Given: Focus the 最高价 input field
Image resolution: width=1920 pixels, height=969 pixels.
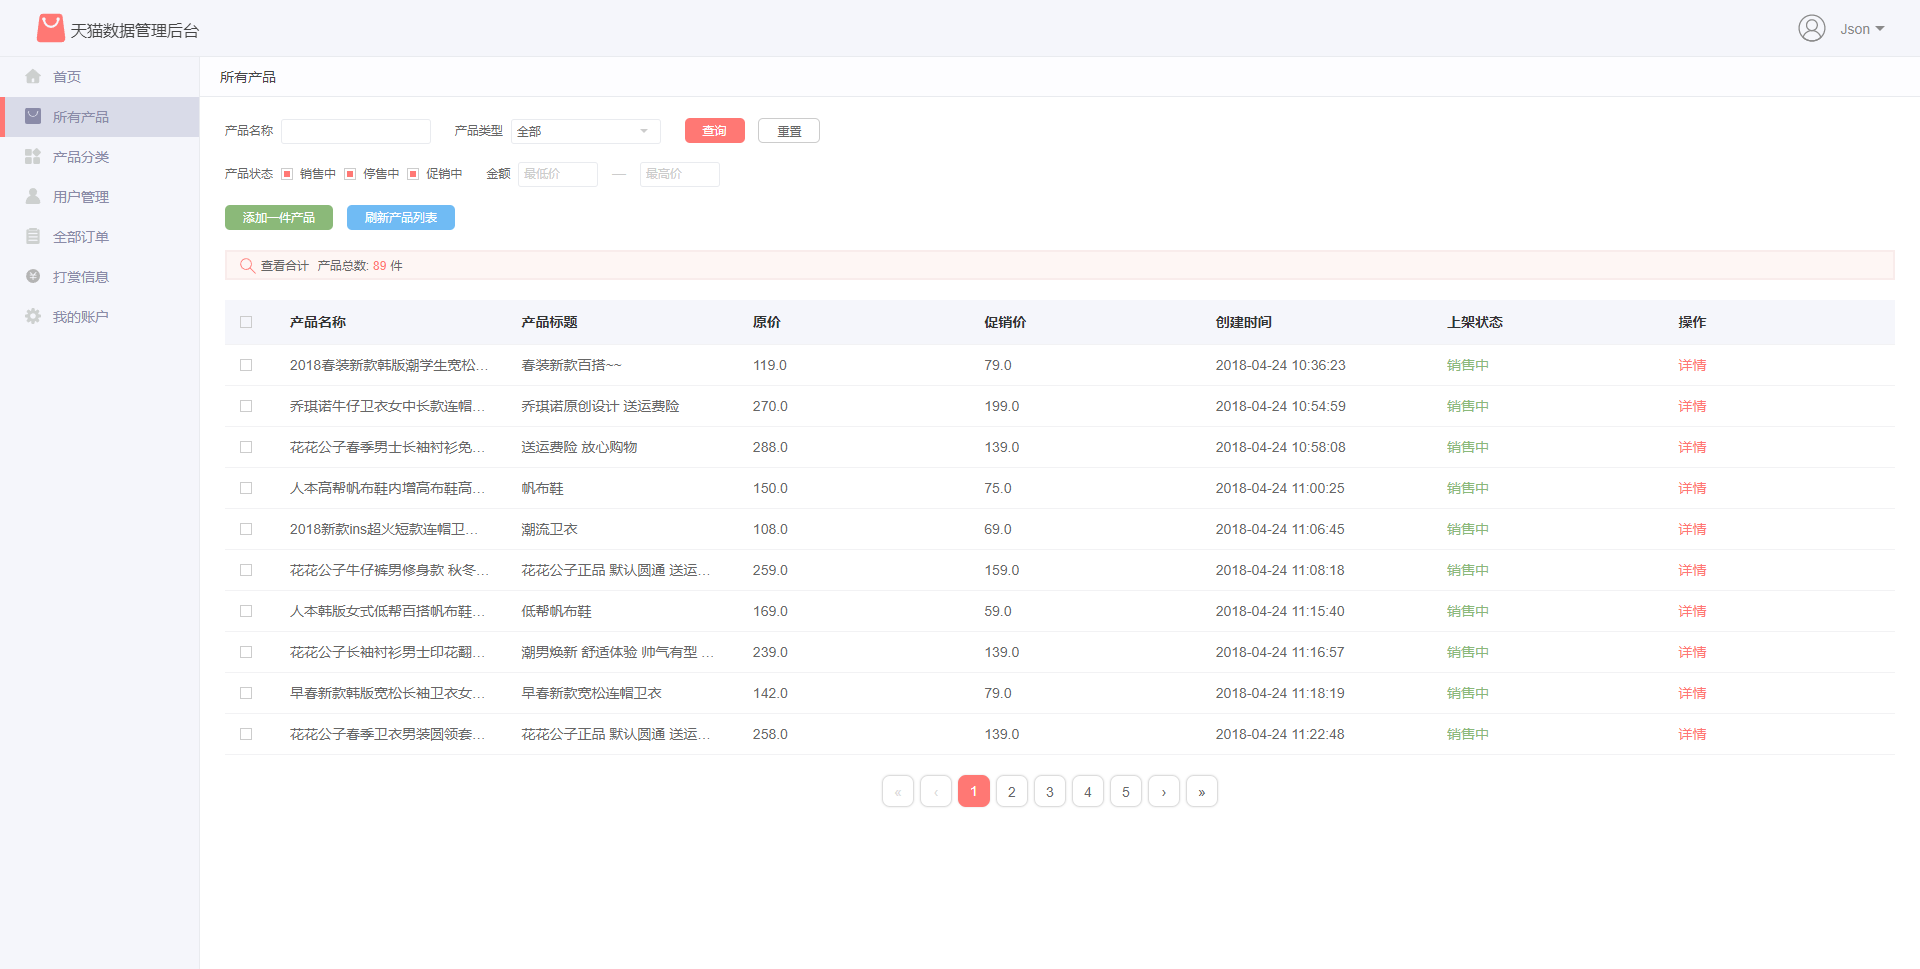Looking at the screenshot, I should tap(680, 174).
